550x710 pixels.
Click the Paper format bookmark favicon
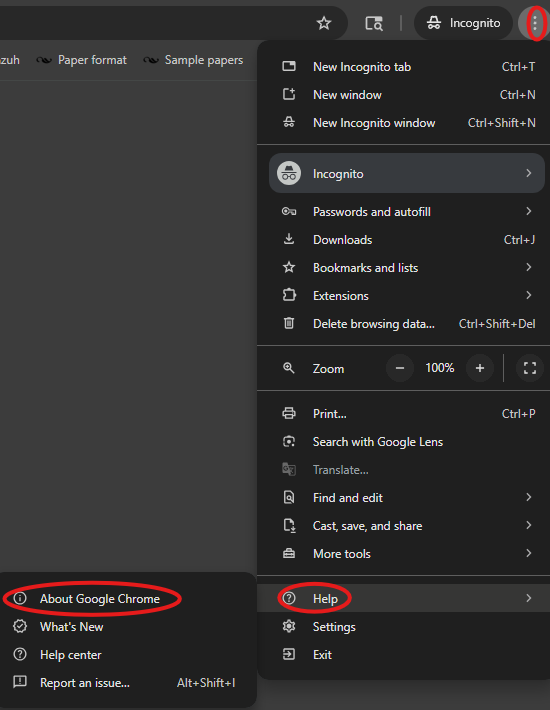pos(44,60)
